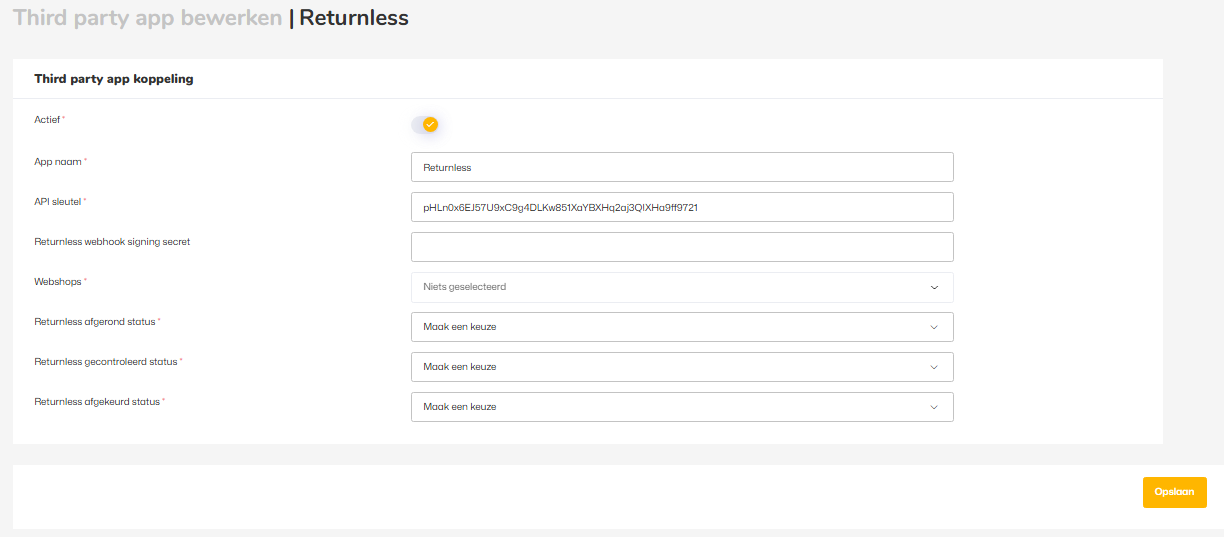The image size is (1224, 537).
Task: Open the Webshops dropdown
Action: (x=681, y=287)
